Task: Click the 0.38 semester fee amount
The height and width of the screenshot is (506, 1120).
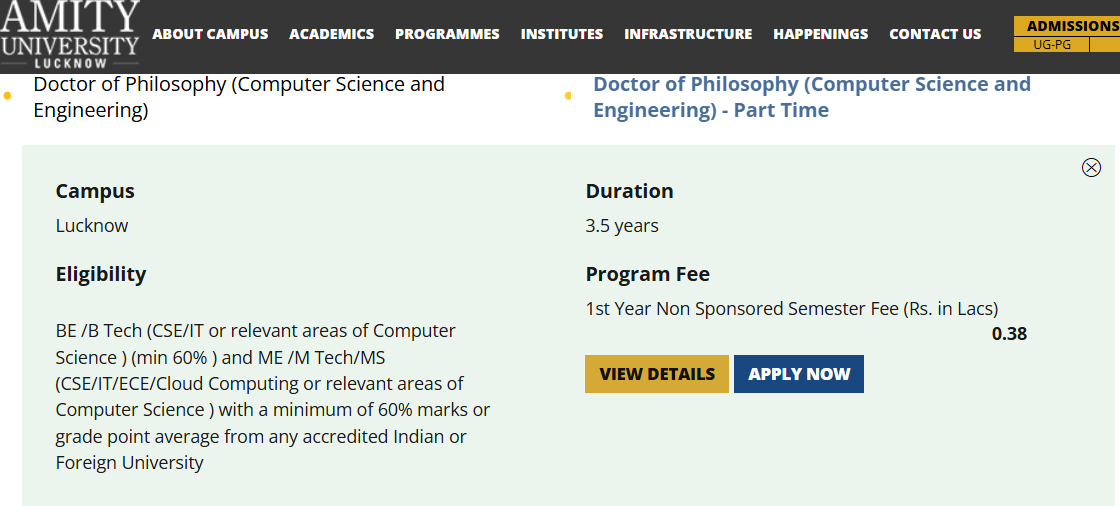Action: [x=1009, y=334]
